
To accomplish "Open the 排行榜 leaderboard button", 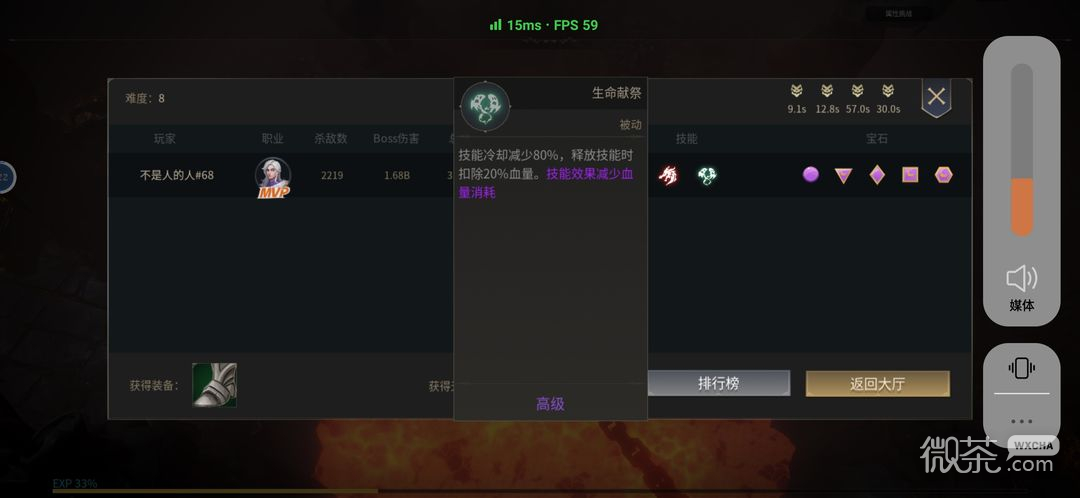I will click(x=718, y=384).
